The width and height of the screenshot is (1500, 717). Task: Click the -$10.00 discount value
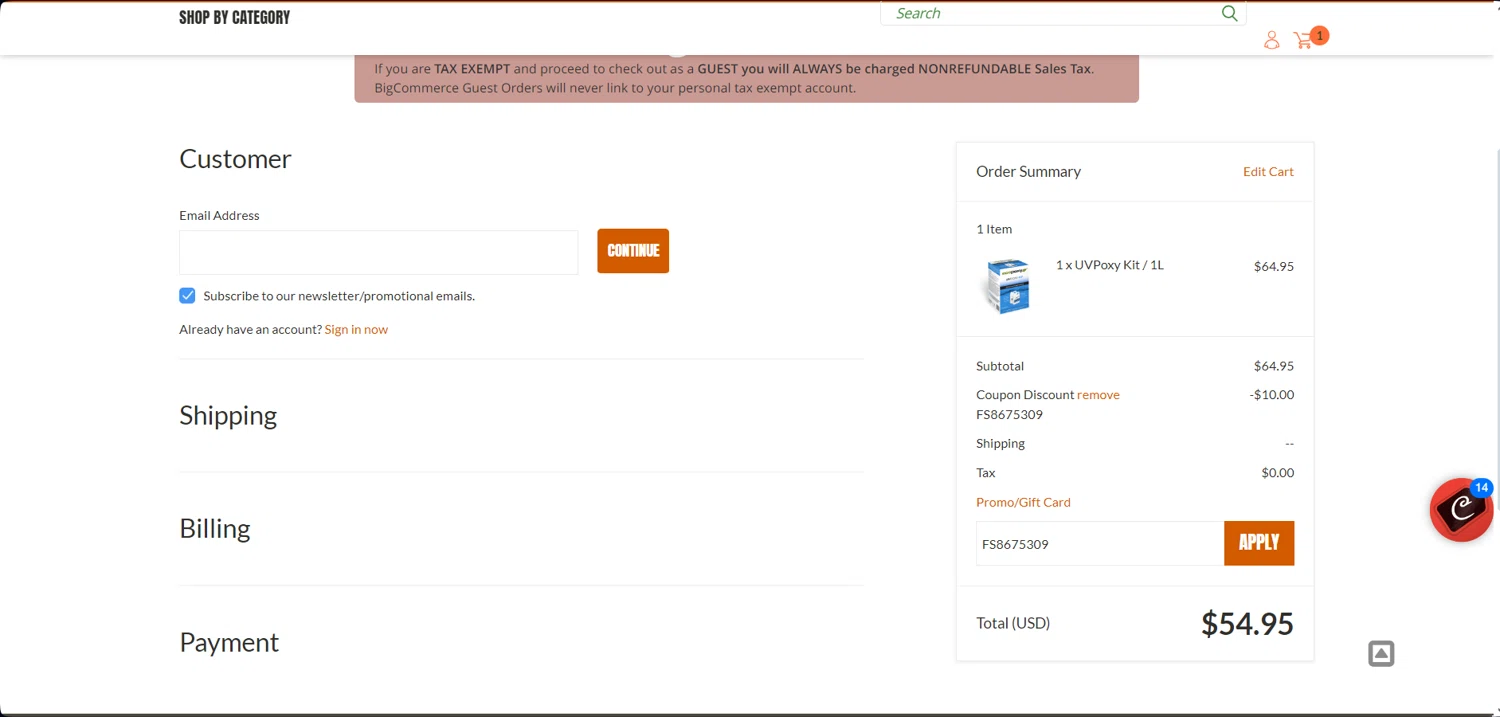(1271, 394)
